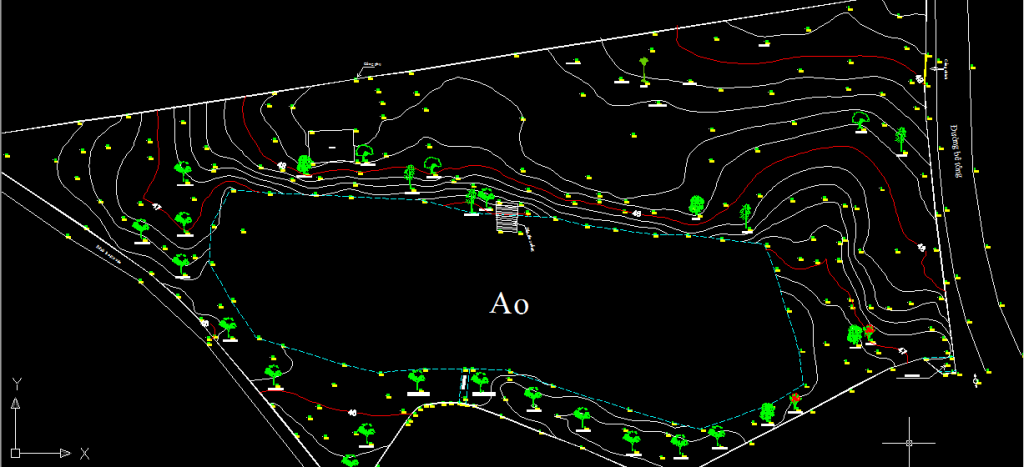Select the gate symbol on pond's south edge
This screenshot has height=467, width=1024.
464,381
